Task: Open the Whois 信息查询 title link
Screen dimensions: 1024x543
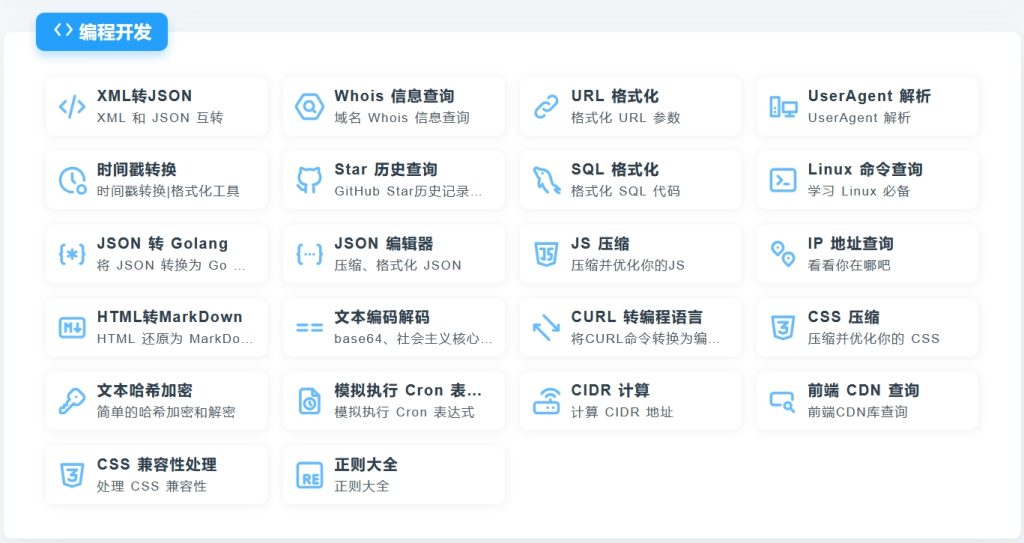Action: pyautogui.click(x=394, y=96)
